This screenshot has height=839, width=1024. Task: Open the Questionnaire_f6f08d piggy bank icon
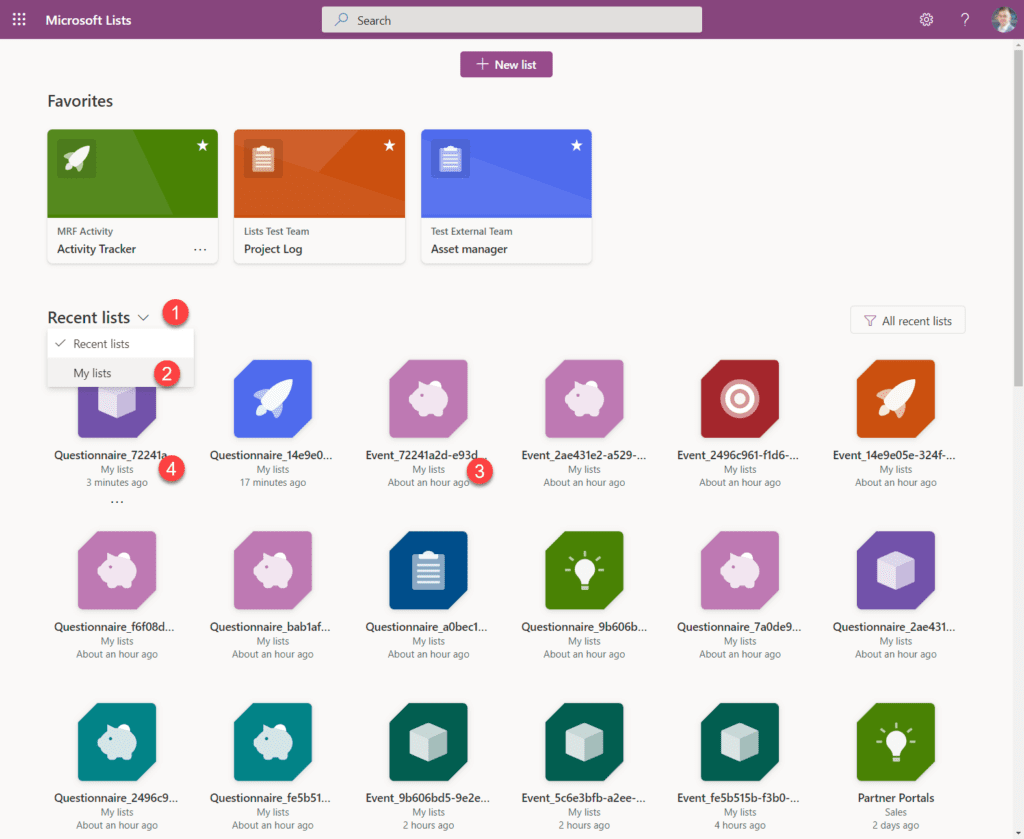pos(117,570)
